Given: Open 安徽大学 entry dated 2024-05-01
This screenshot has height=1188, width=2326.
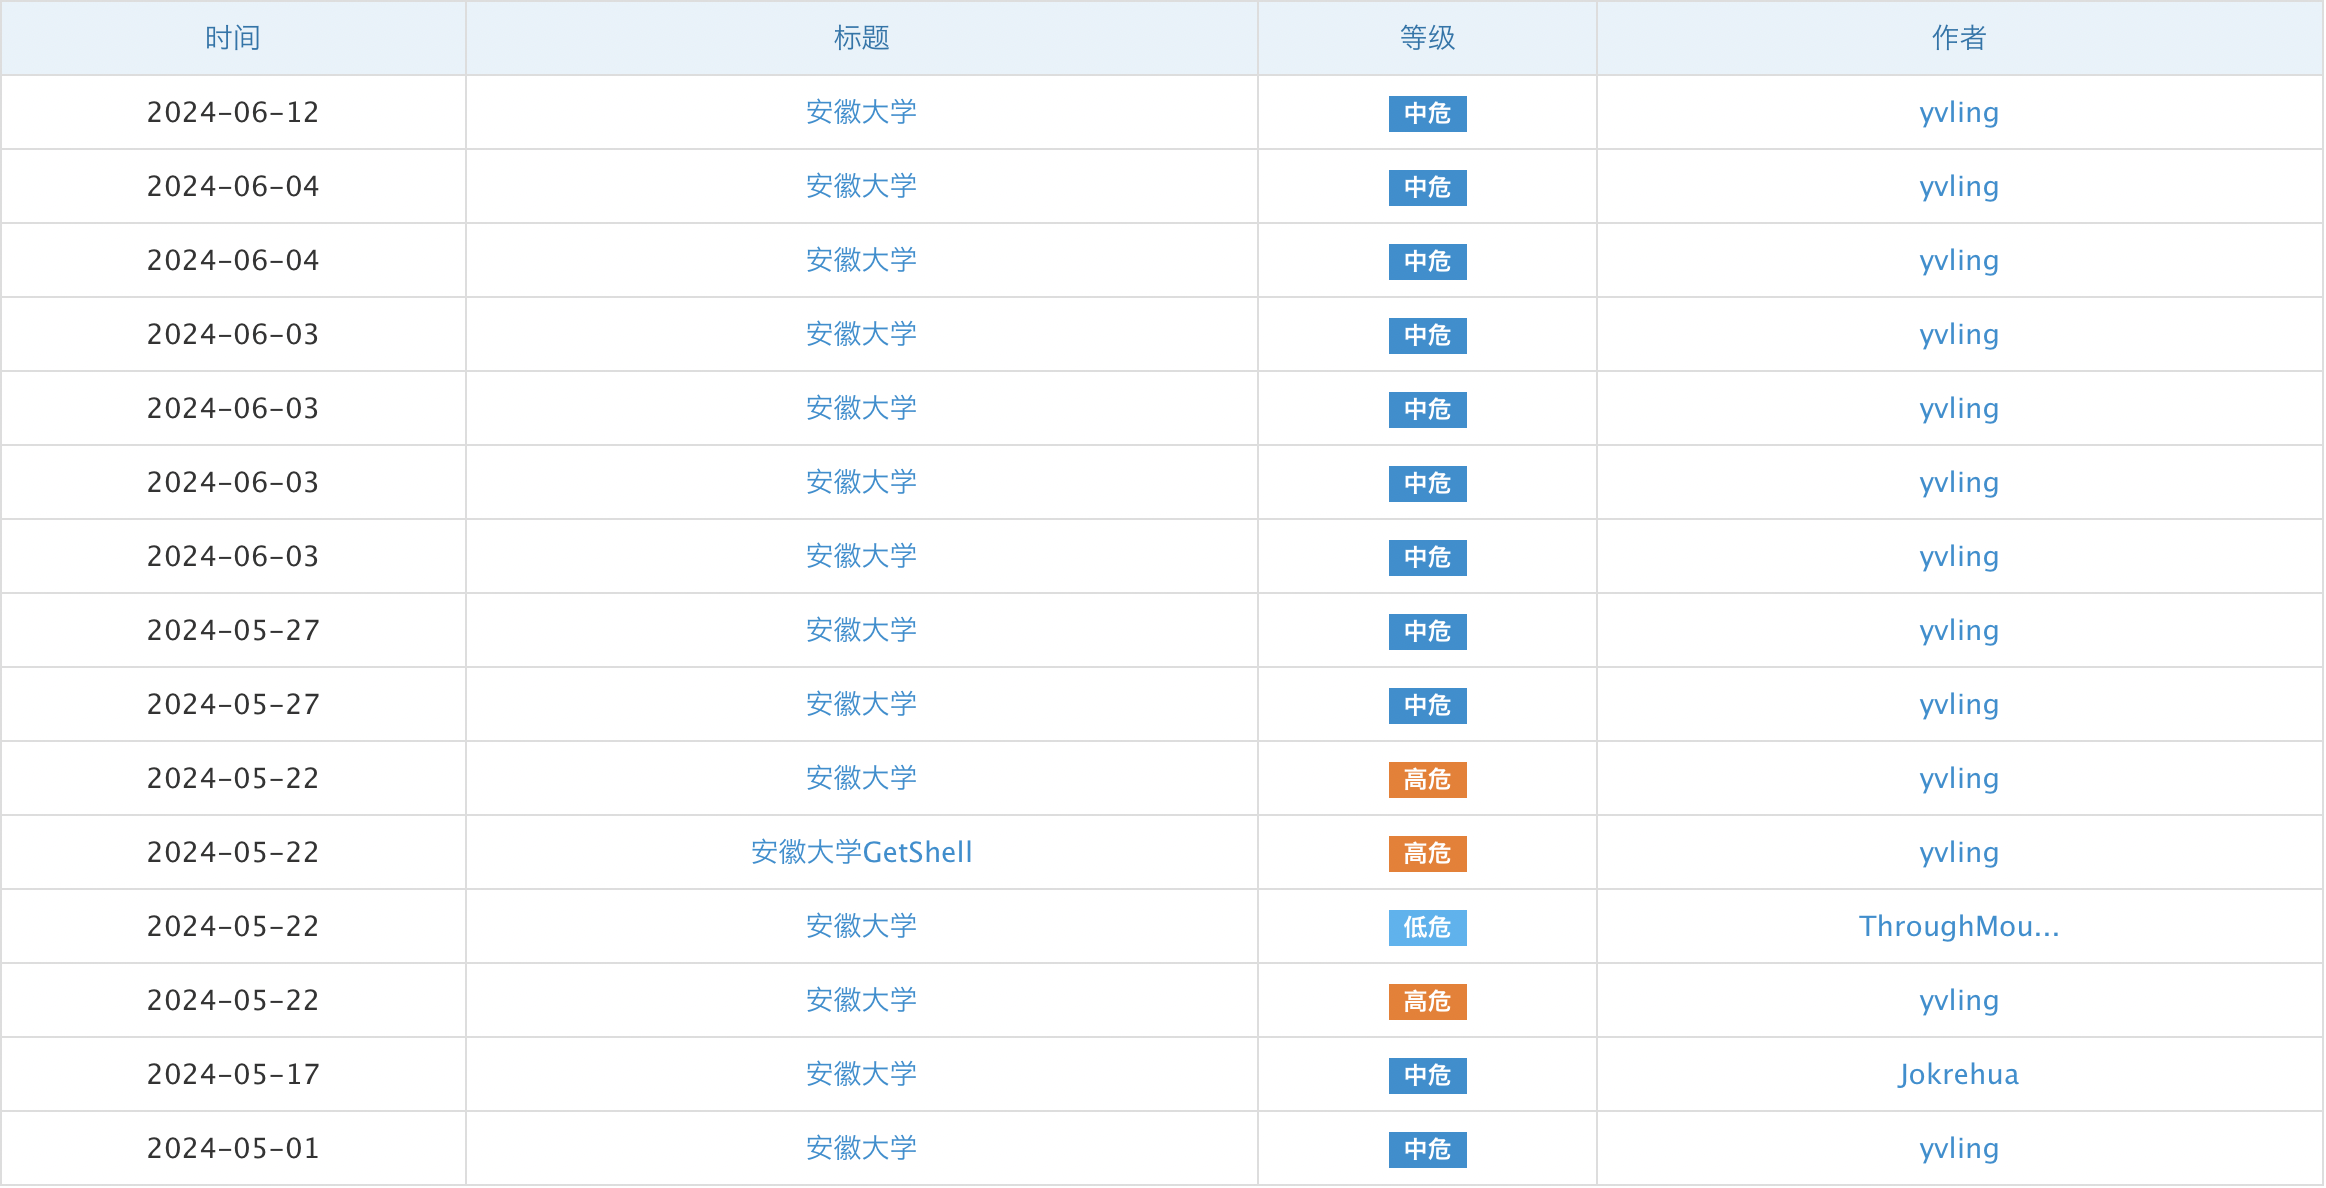Looking at the screenshot, I should pyautogui.click(x=861, y=1148).
